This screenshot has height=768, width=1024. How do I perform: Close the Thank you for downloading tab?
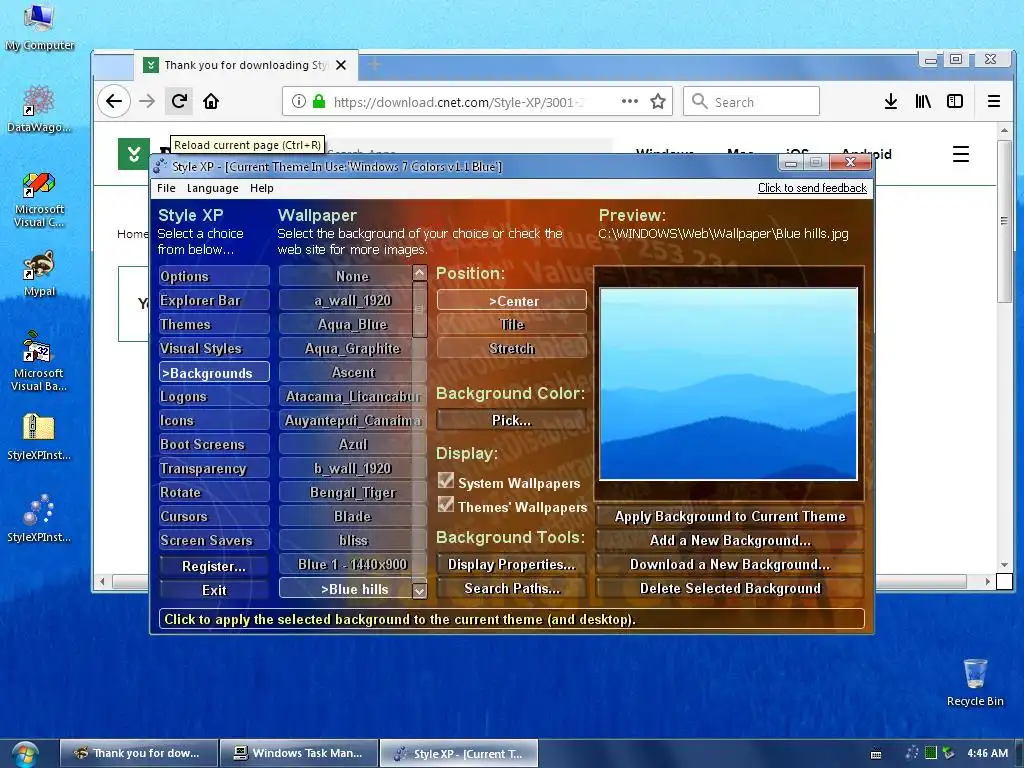[341, 65]
